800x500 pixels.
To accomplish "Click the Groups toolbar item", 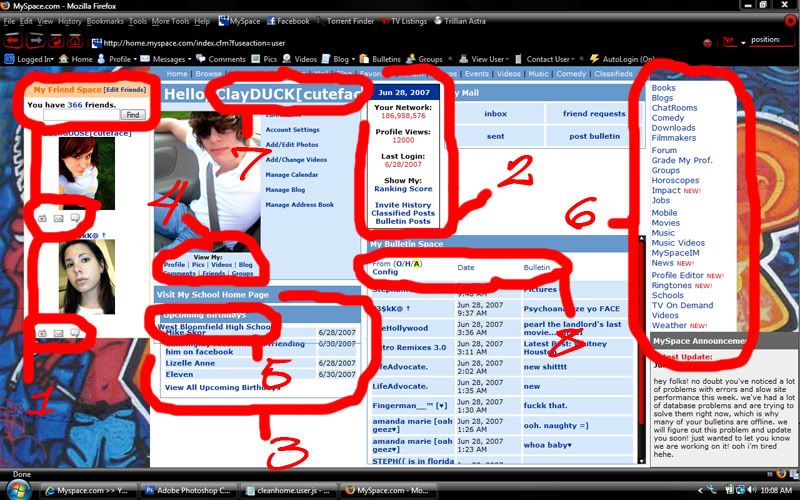I will 424,59.
